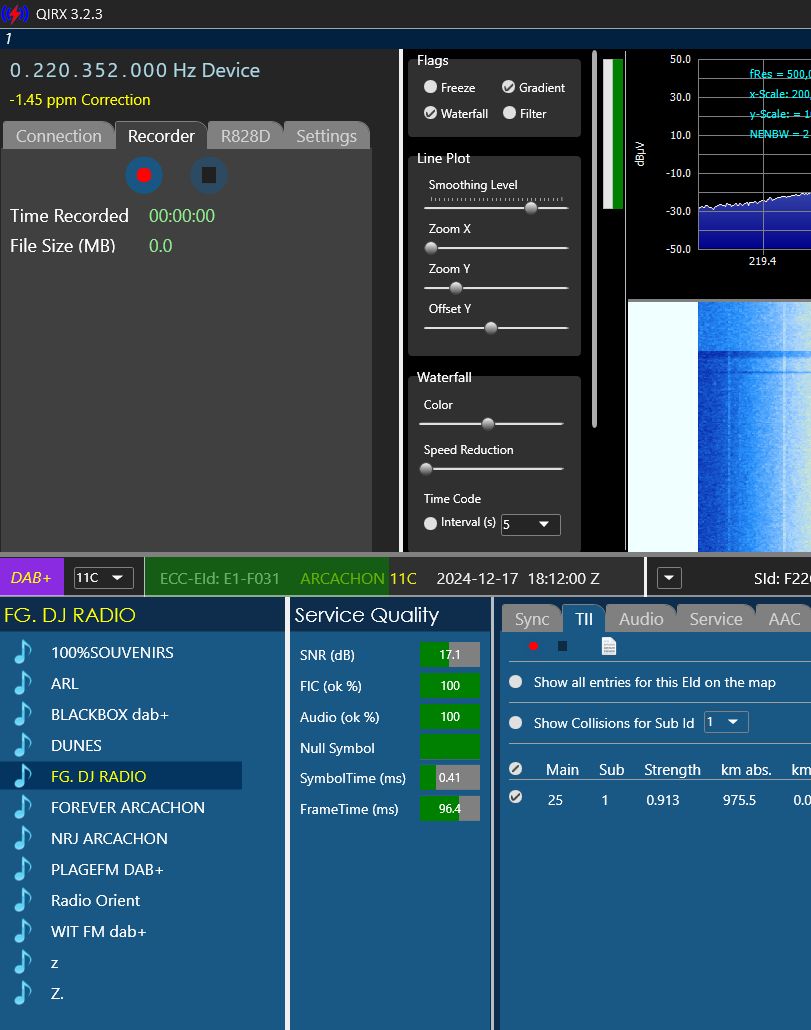The image size is (811, 1030).
Task: Toggle the Freeze flag
Action: pyautogui.click(x=430, y=87)
